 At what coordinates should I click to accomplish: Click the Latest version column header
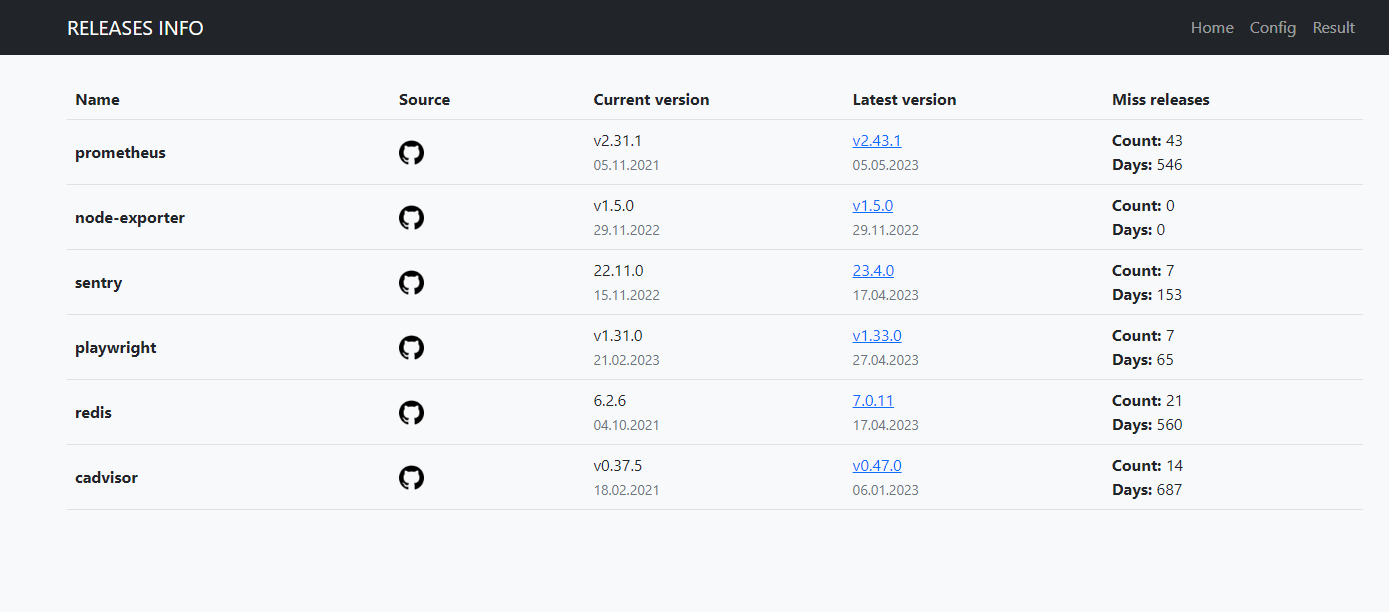pyautogui.click(x=904, y=100)
